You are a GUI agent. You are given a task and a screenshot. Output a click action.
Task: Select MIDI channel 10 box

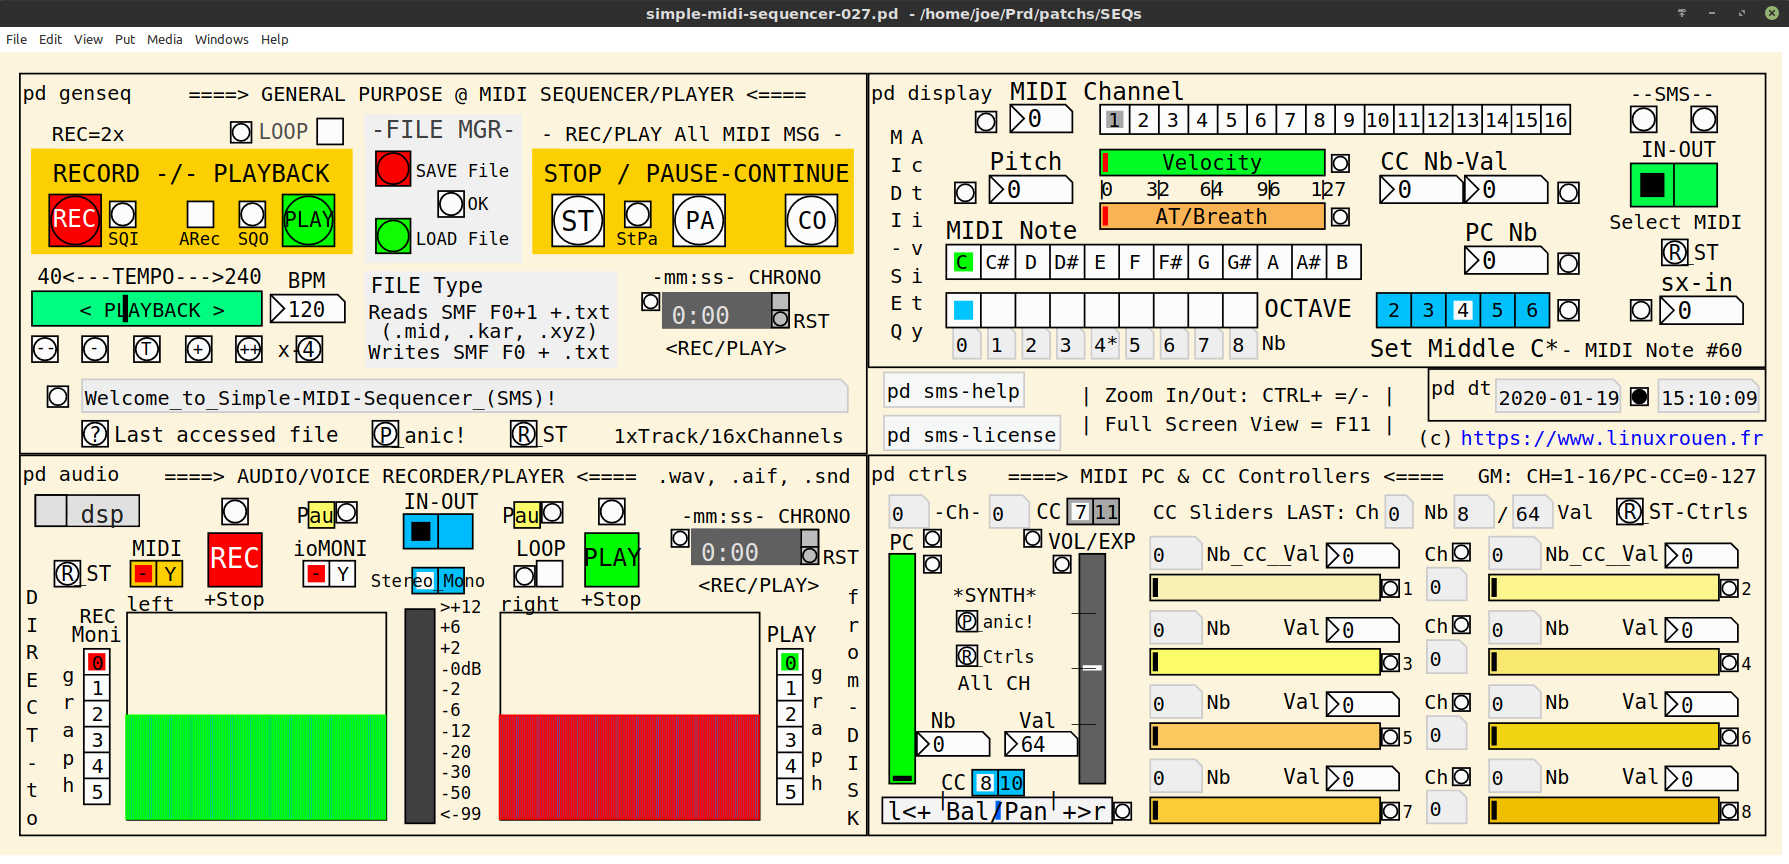[1377, 120]
